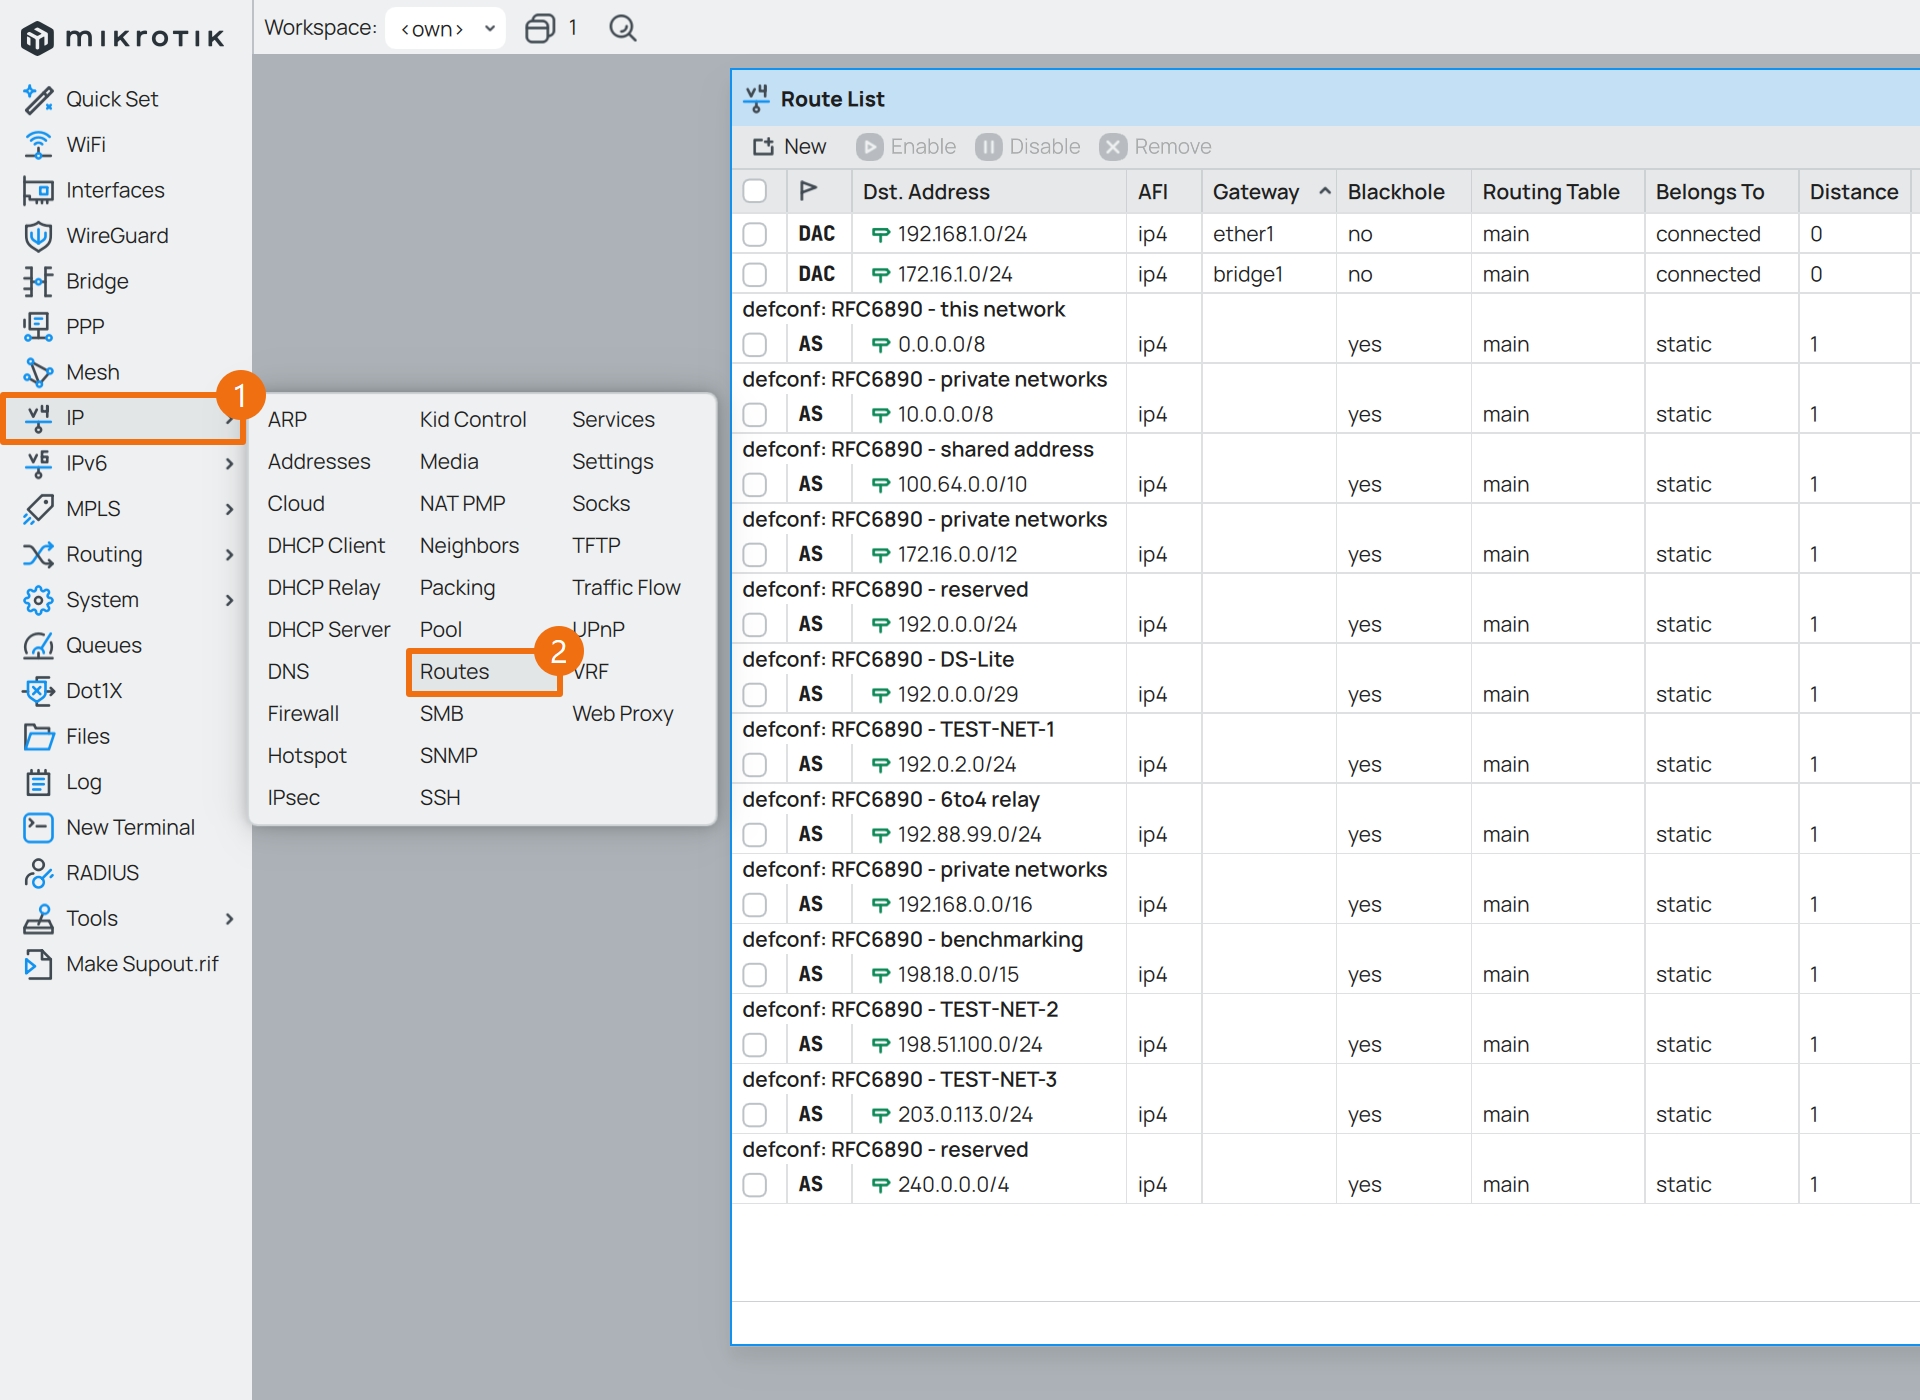Open SNMP in the IP submenu
Image resolution: width=1920 pixels, height=1400 pixels.
[x=448, y=756]
